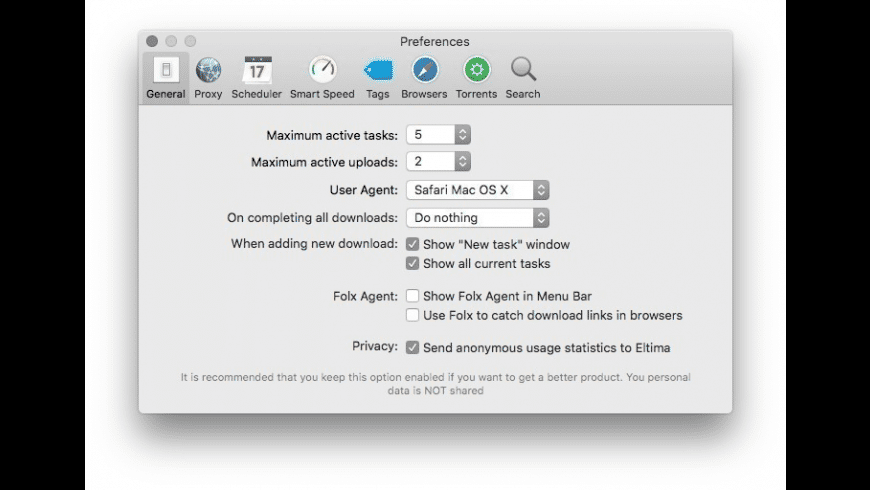Close the Preferences window
The image size is (870, 490).
(152, 41)
